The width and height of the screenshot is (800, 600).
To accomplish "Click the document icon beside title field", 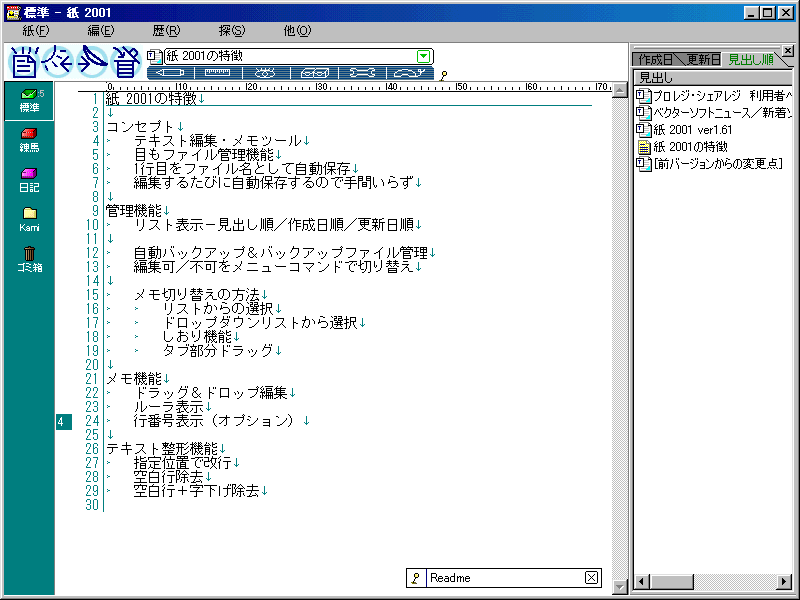I will point(154,56).
